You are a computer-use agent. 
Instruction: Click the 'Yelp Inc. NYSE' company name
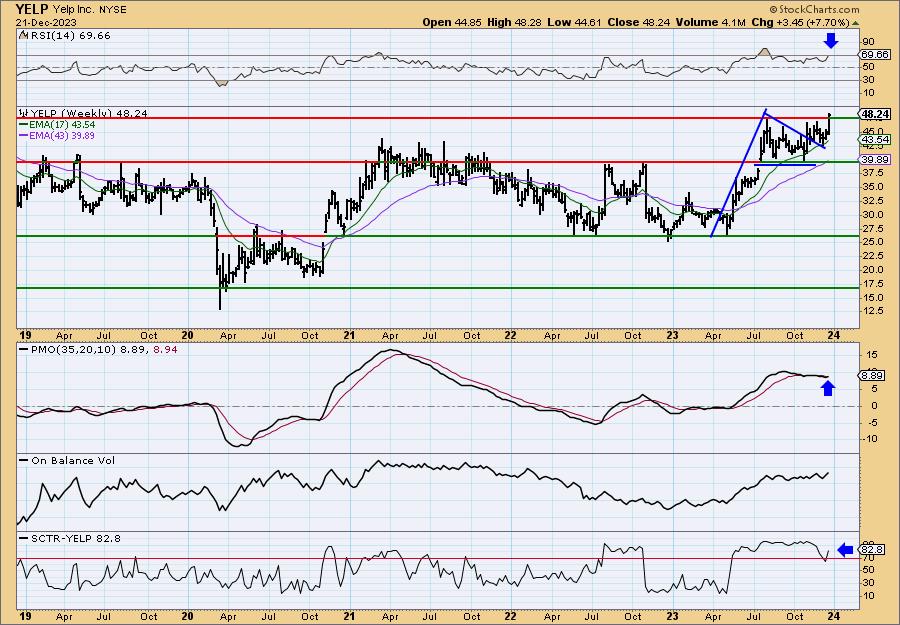pyautogui.click(x=91, y=9)
